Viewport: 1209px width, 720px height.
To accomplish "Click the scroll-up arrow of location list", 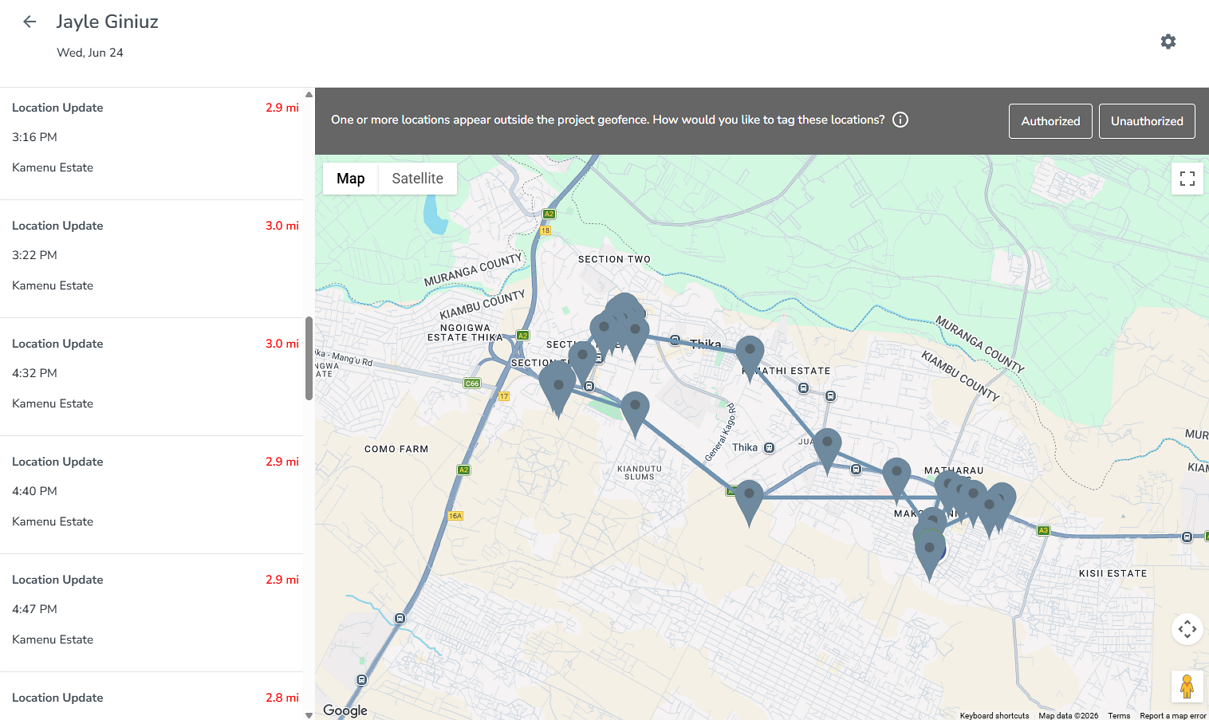I will 308,95.
